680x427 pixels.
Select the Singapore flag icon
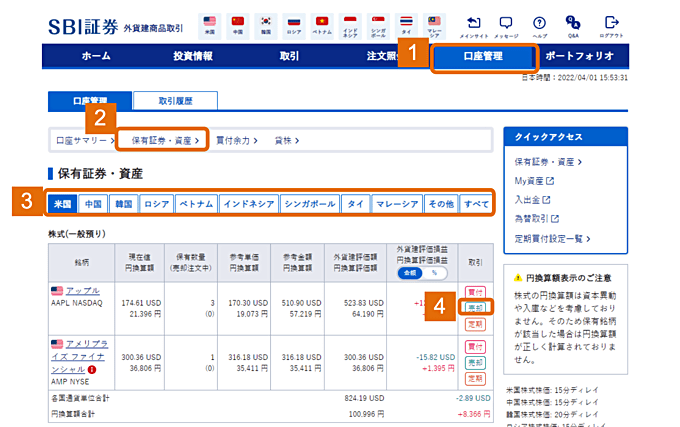pos(378,26)
